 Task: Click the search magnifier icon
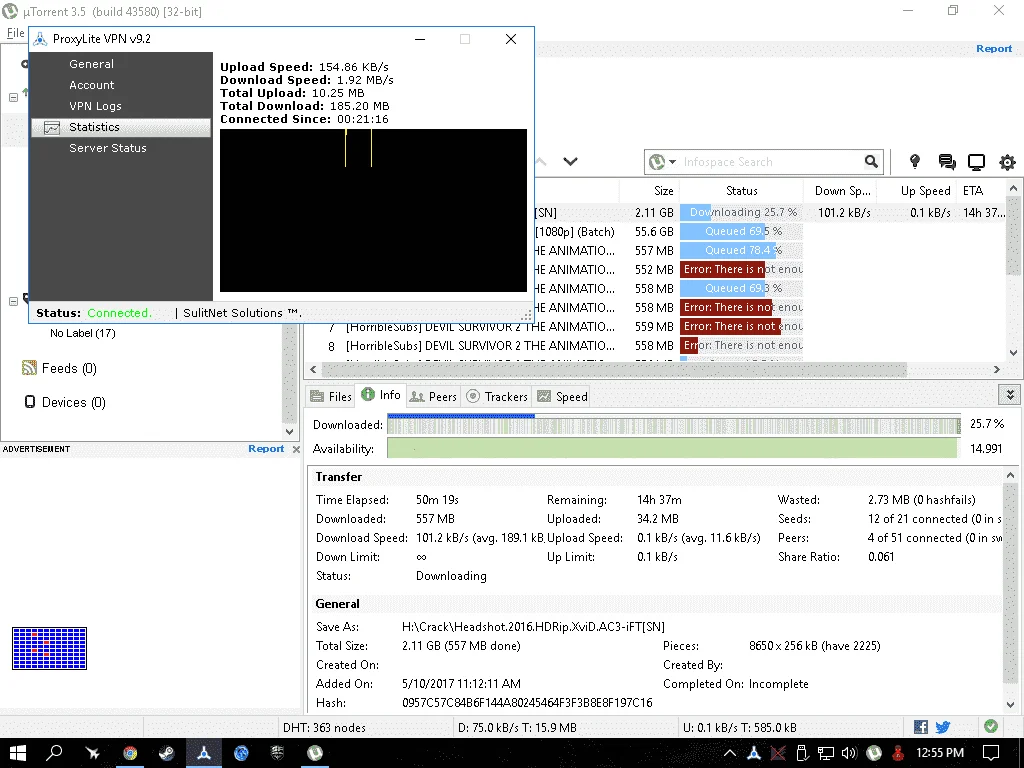(x=871, y=161)
